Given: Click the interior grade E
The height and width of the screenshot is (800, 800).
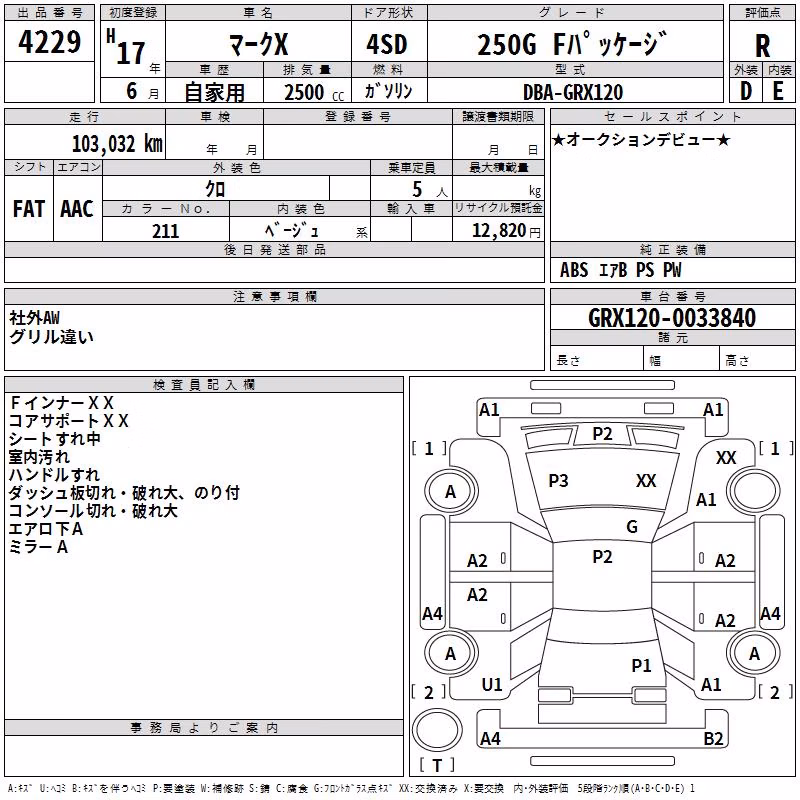Looking at the screenshot, I should (x=778, y=91).
